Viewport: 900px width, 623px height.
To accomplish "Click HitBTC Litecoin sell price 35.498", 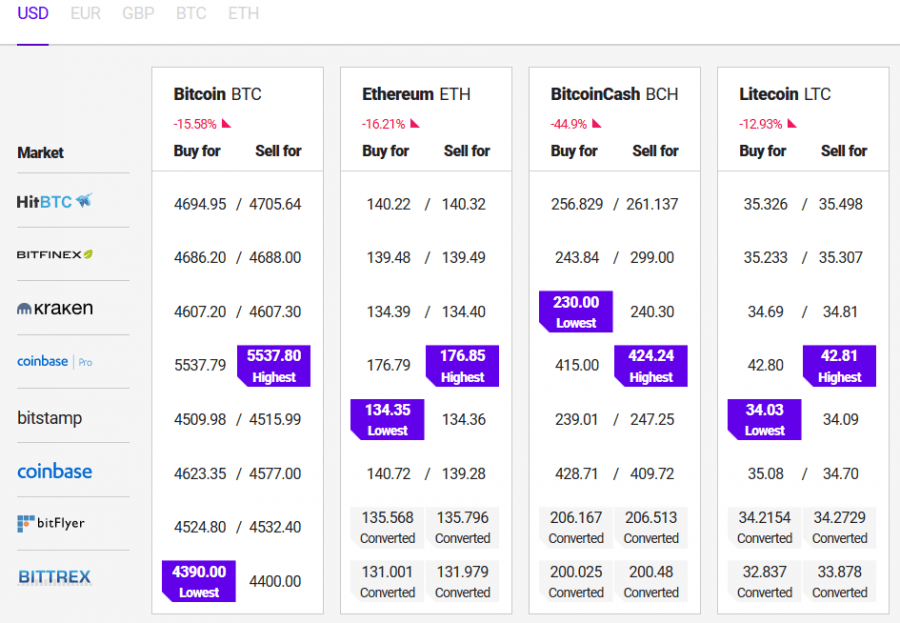I will click(x=840, y=204).
